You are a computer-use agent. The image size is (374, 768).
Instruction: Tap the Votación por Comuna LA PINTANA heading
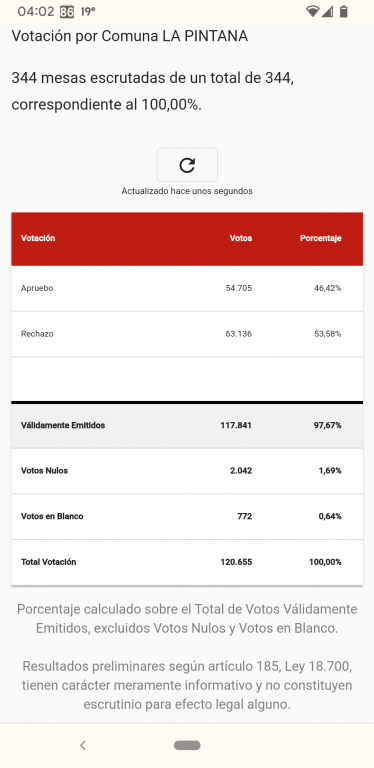click(x=130, y=36)
